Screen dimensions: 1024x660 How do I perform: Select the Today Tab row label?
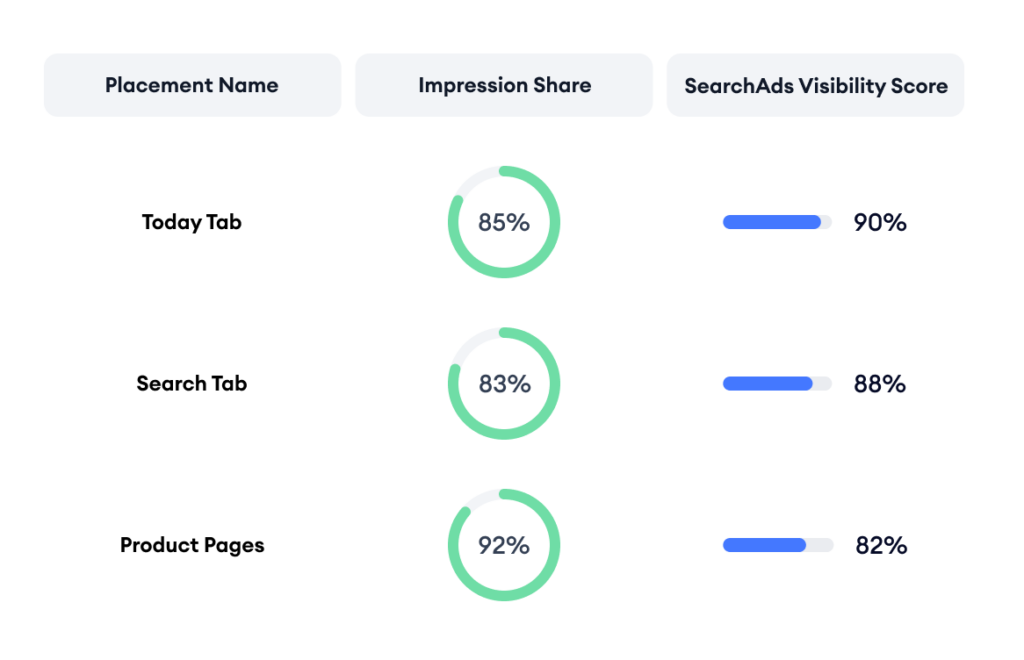[192, 223]
